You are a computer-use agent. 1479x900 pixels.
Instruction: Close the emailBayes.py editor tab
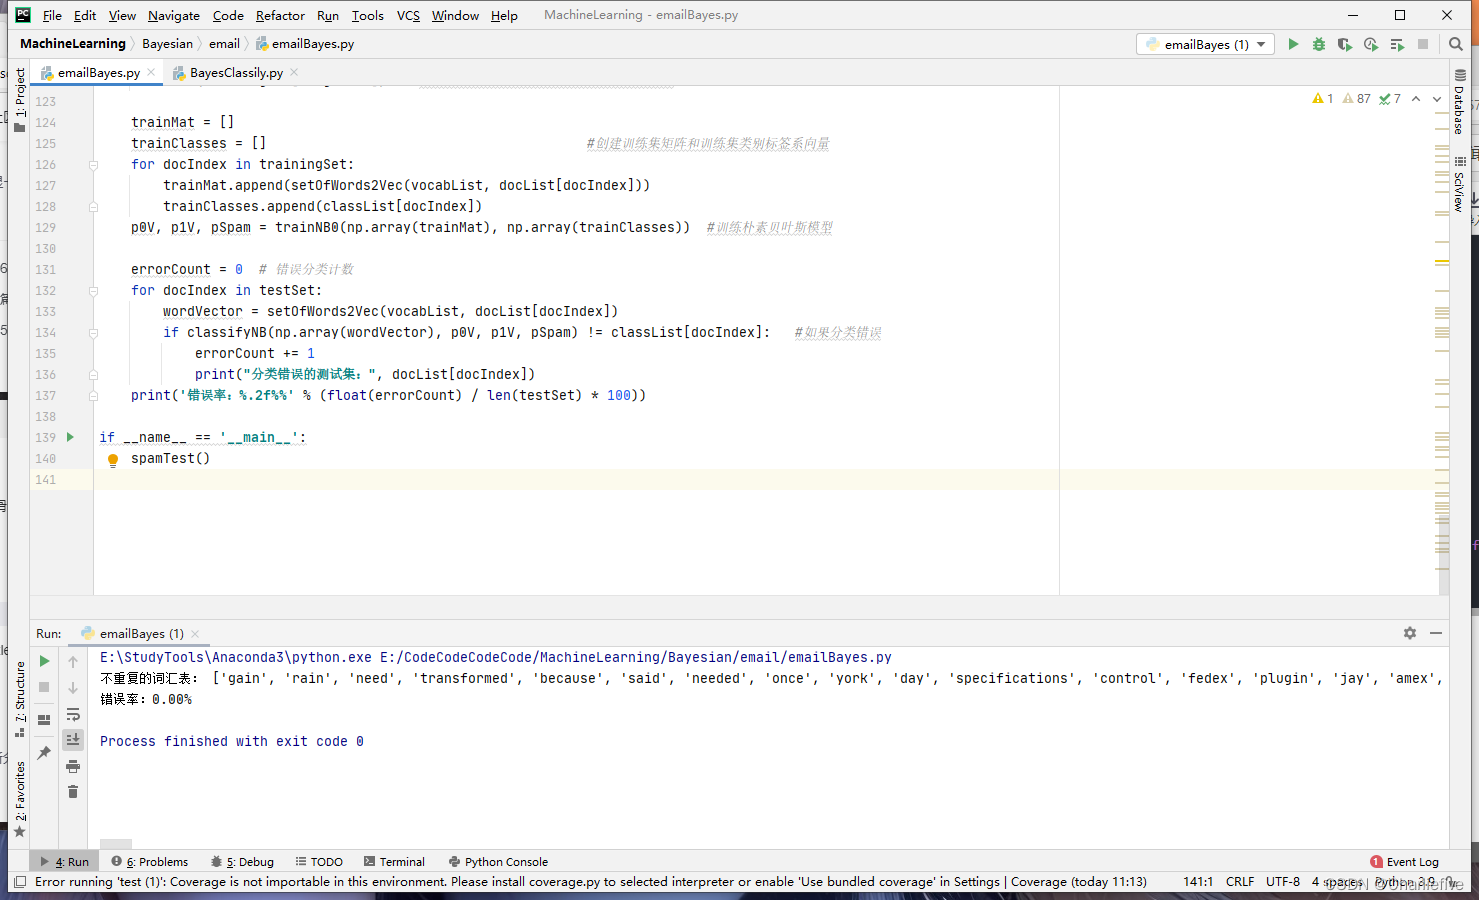point(151,72)
